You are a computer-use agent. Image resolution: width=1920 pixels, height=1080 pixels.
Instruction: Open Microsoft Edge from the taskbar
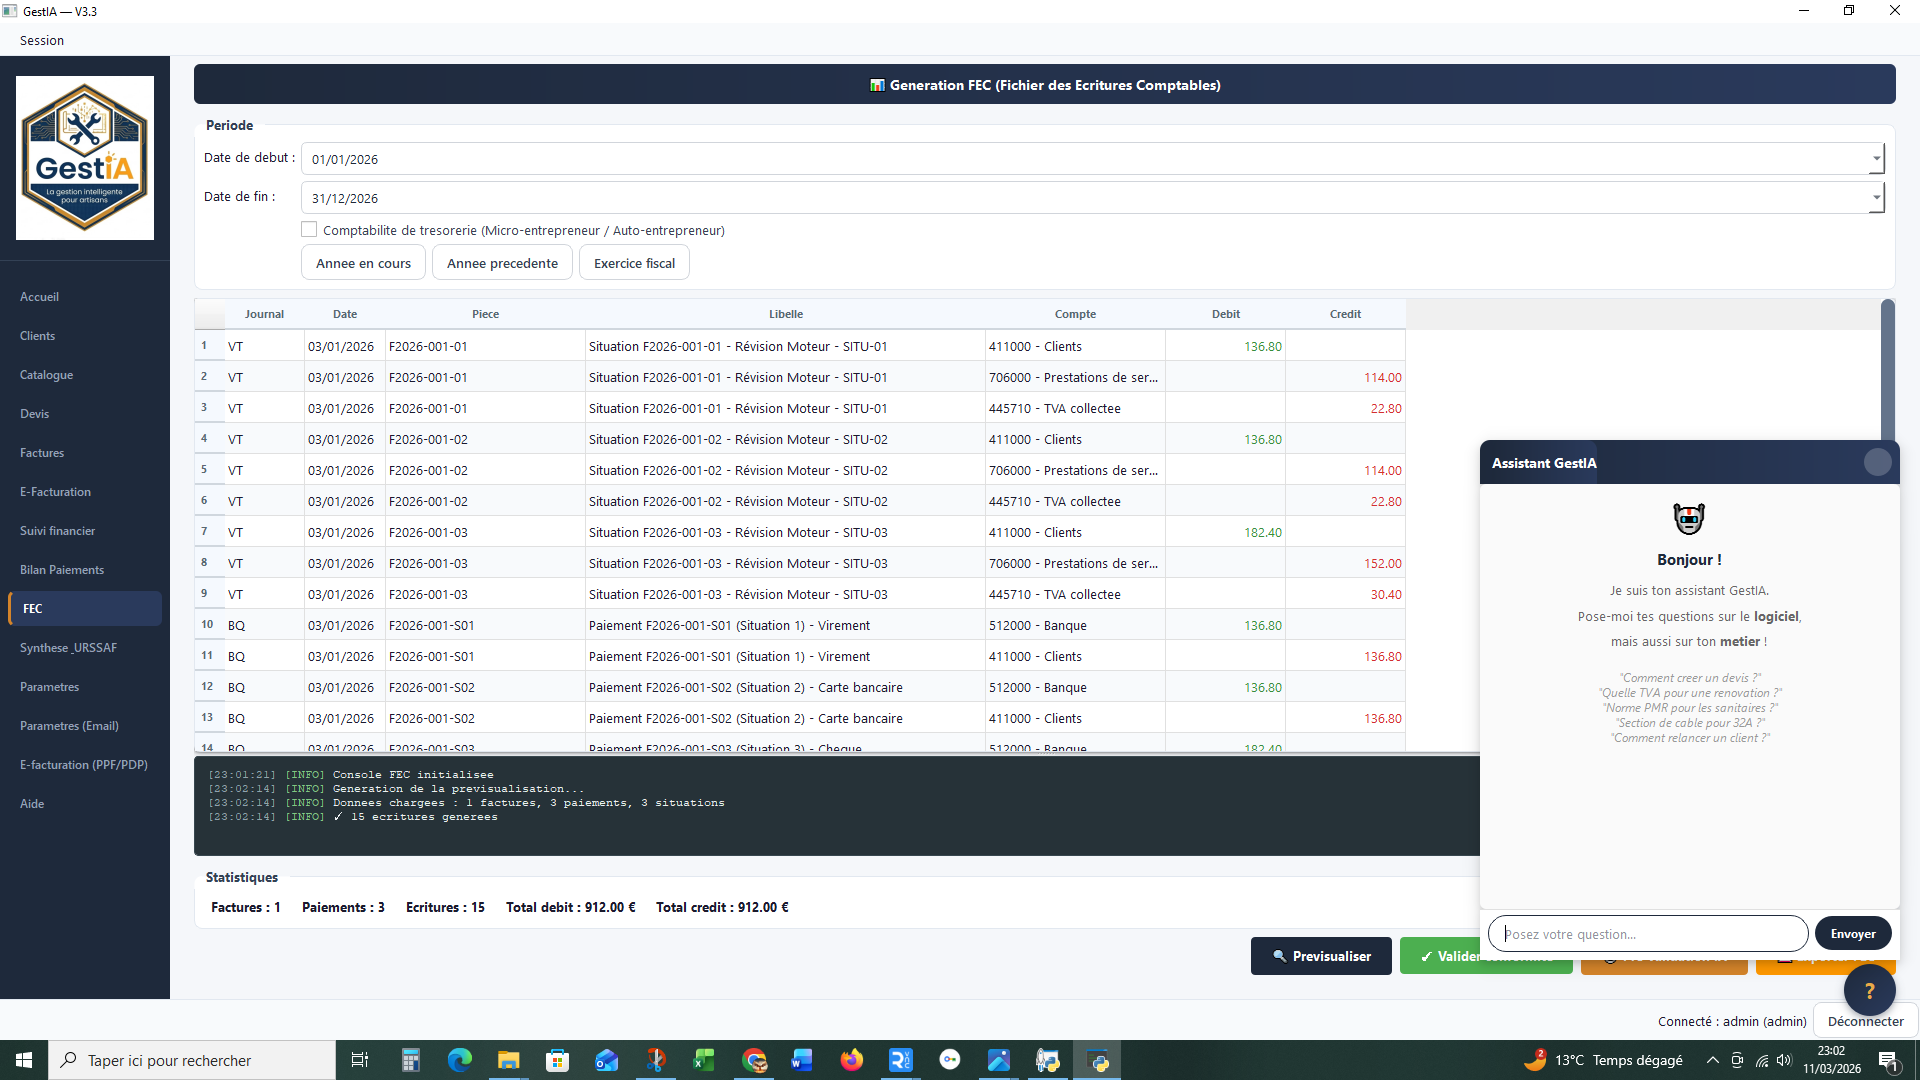[x=459, y=1060]
